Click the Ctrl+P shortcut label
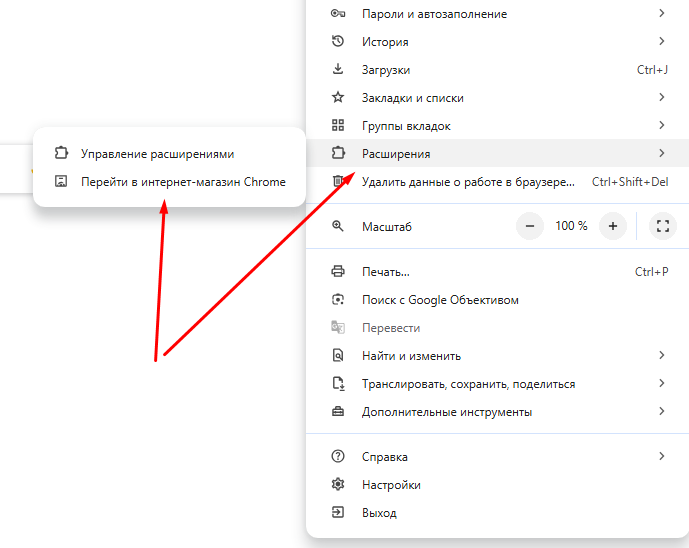The height and width of the screenshot is (548, 689). click(x=651, y=272)
